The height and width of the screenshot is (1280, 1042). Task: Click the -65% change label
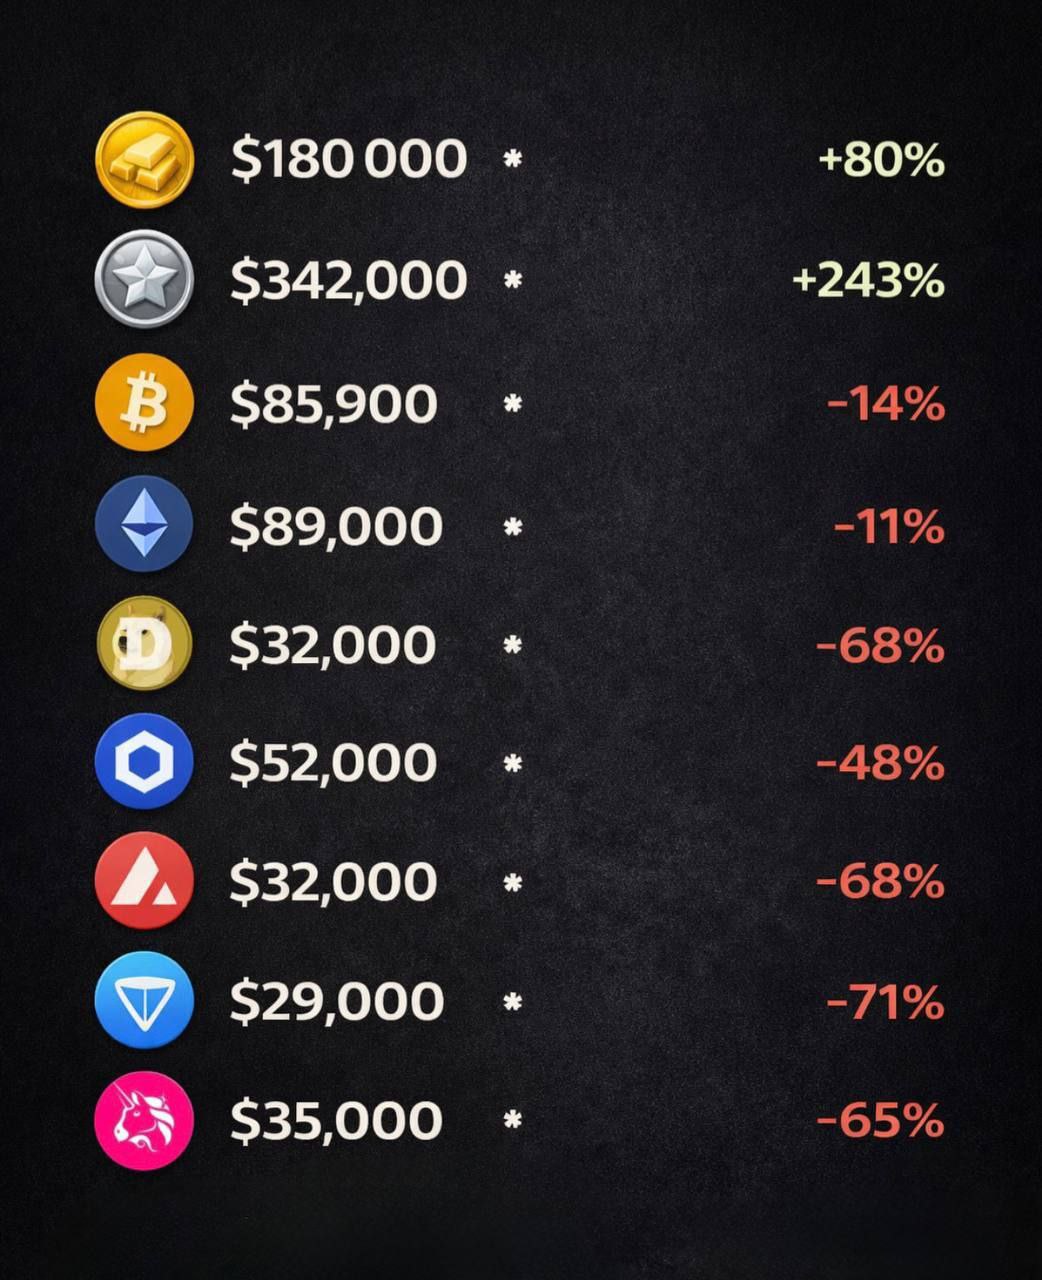pyautogui.click(x=881, y=1120)
